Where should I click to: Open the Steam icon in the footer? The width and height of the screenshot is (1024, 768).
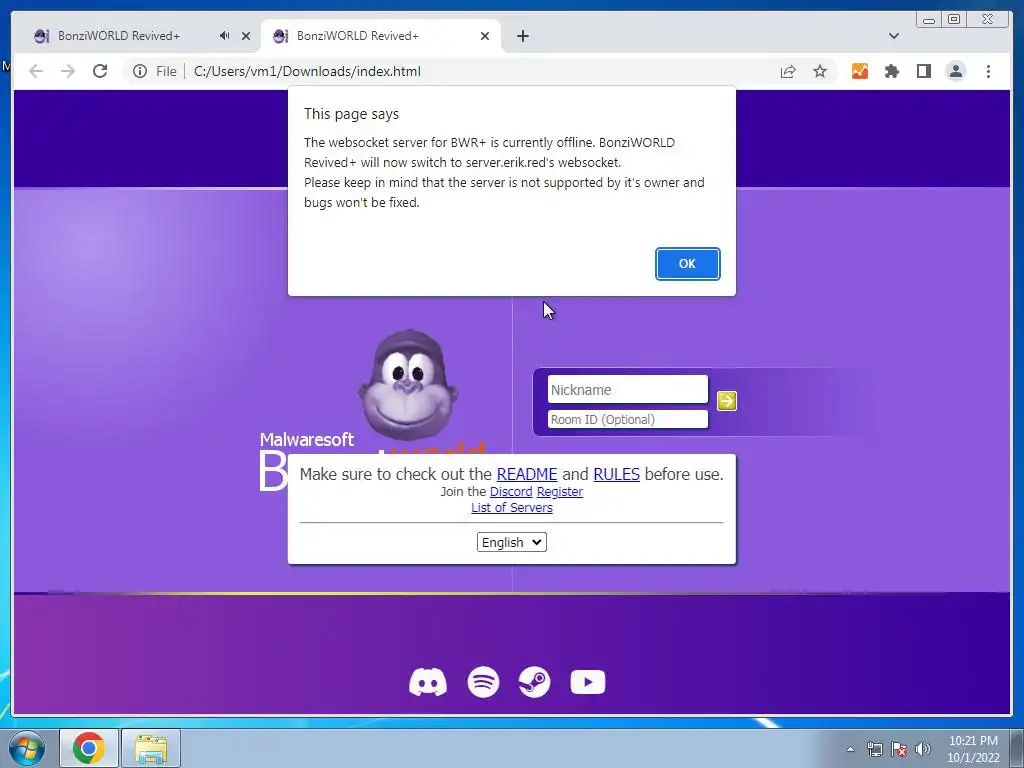(534, 682)
